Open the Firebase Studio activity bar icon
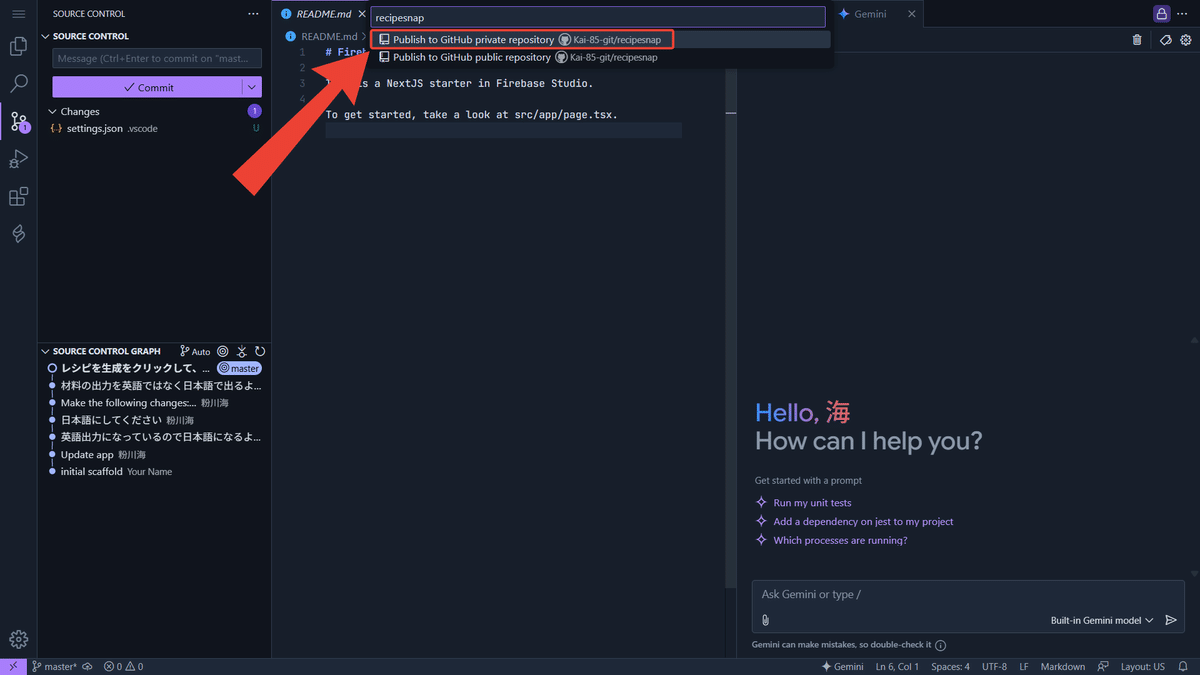 (18, 234)
